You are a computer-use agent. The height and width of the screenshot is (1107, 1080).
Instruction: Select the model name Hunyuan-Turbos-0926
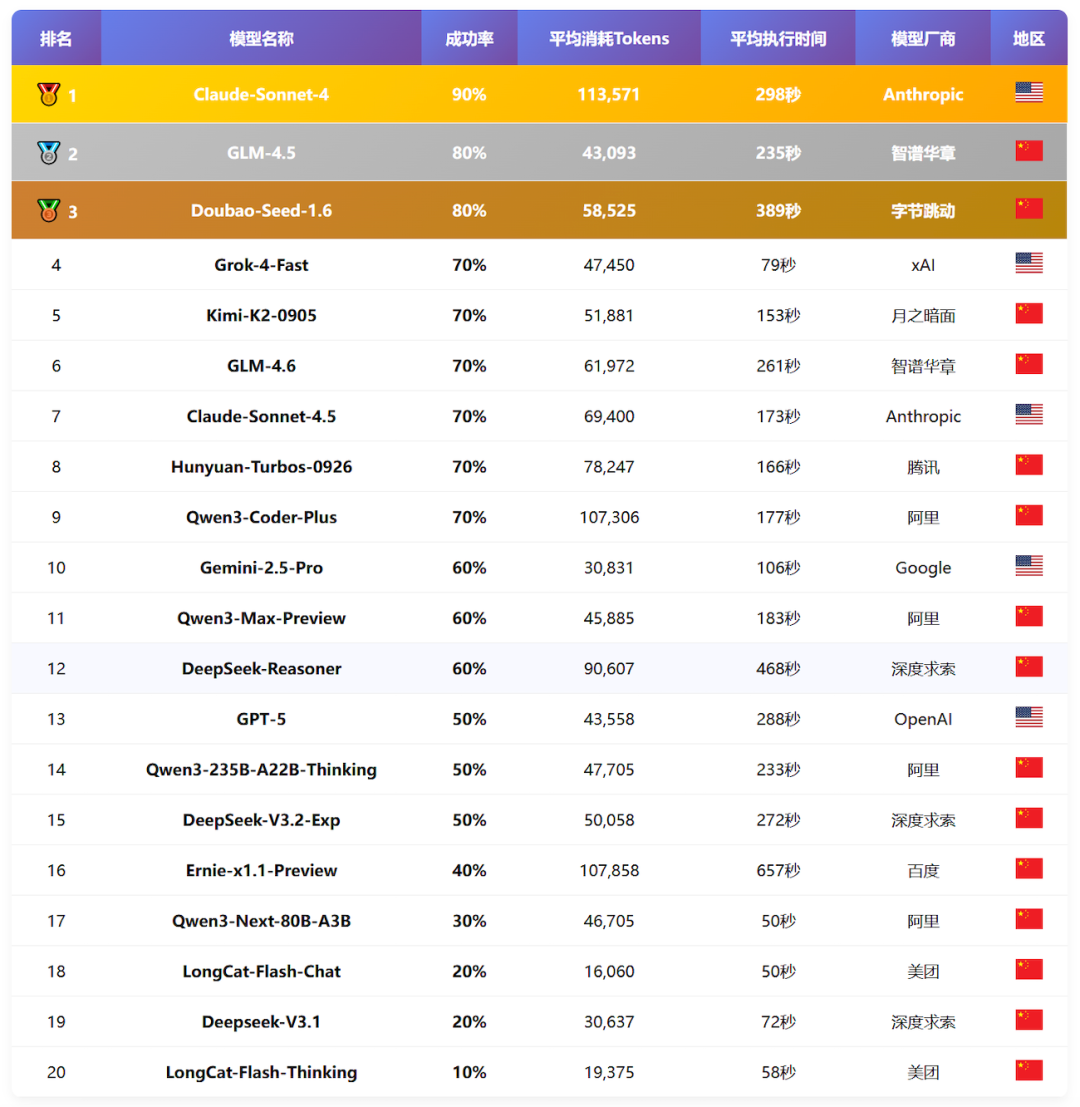pyautogui.click(x=261, y=467)
